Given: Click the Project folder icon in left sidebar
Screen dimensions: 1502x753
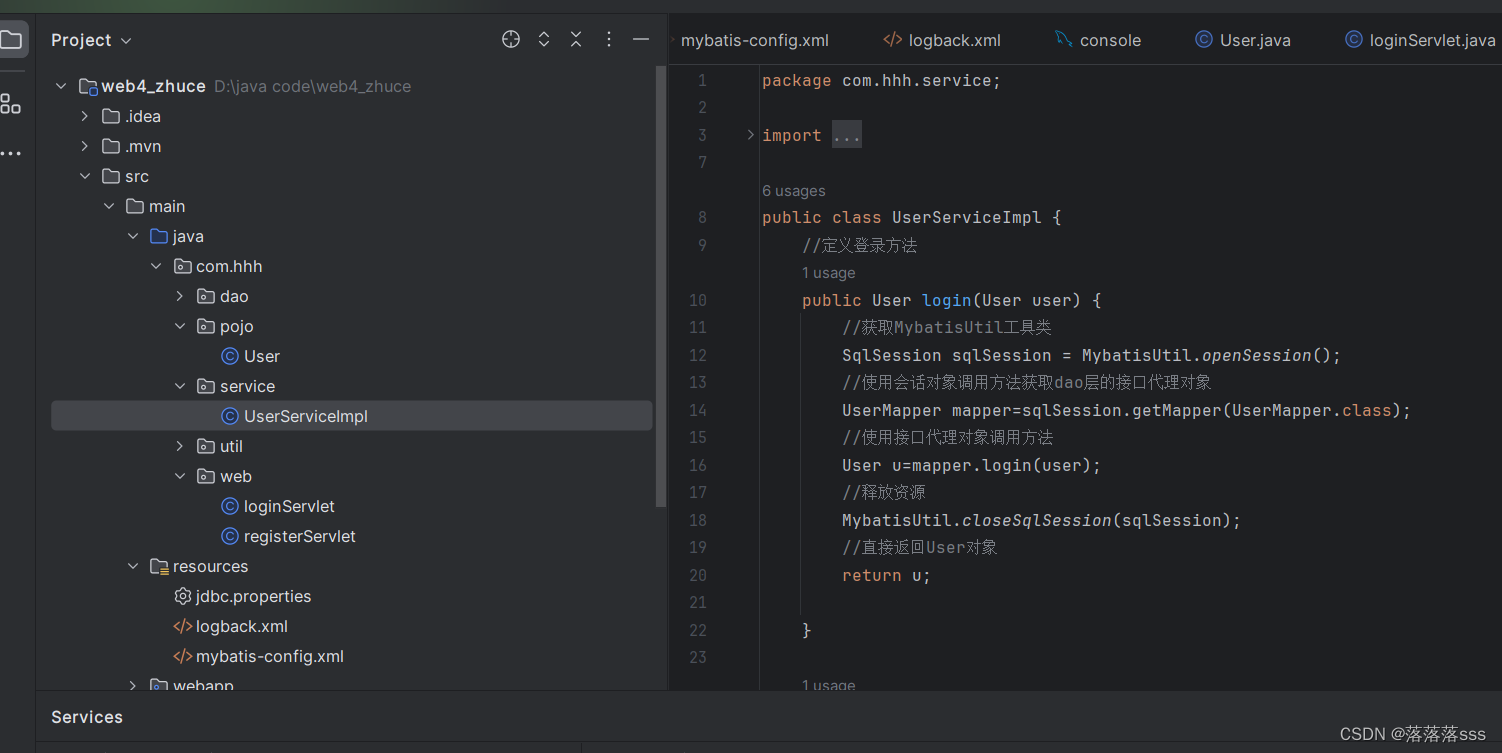Looking at the screenshot, I should coord(14,38).
